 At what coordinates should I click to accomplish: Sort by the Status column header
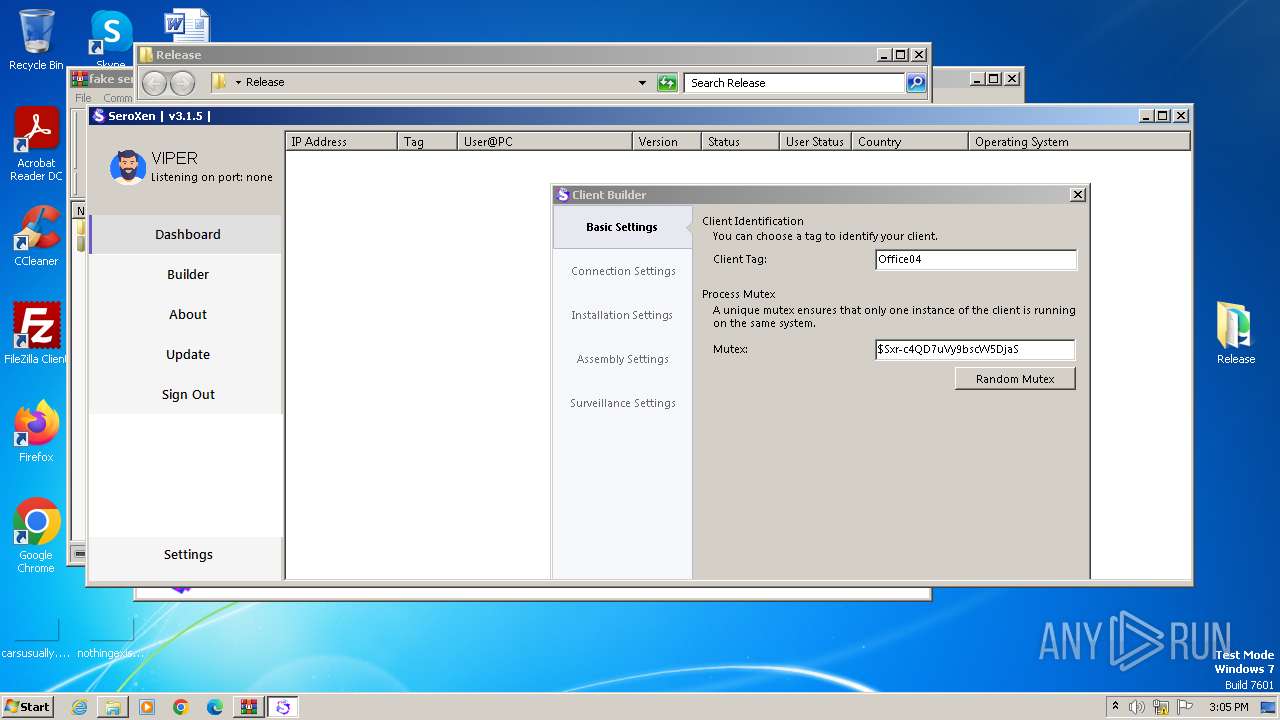tap(740, 142)
